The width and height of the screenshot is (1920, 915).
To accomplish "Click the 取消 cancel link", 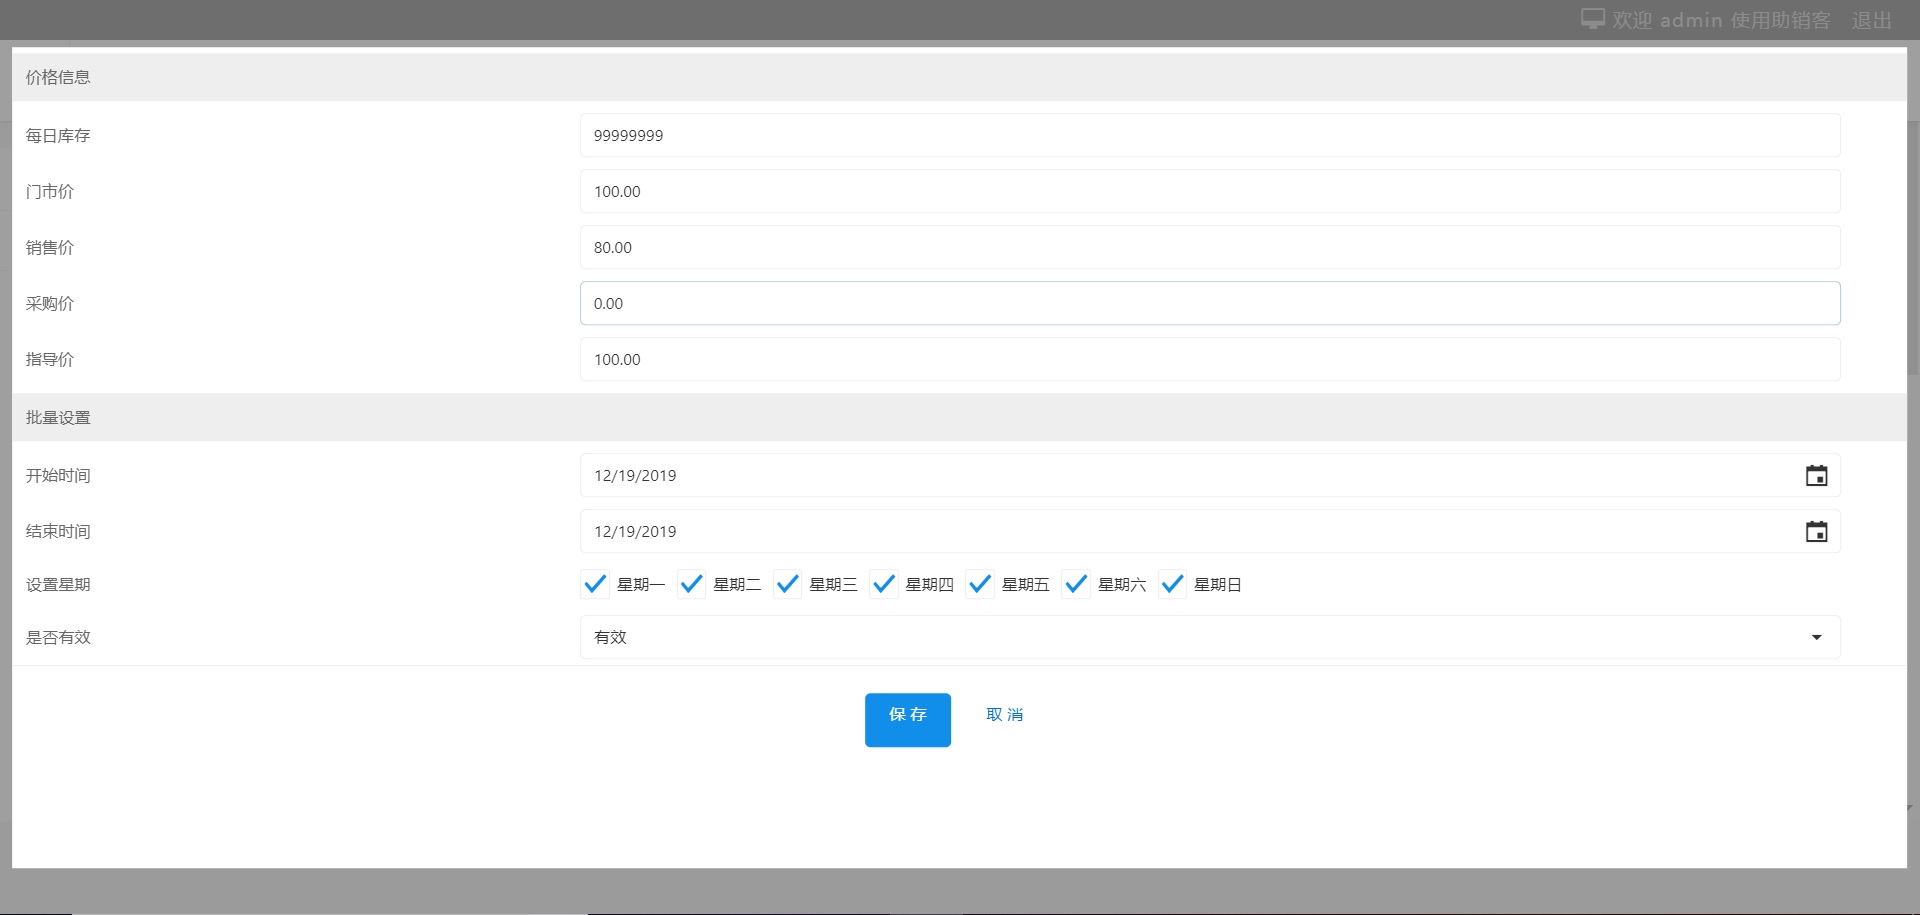I will [x=1004, y=715].
